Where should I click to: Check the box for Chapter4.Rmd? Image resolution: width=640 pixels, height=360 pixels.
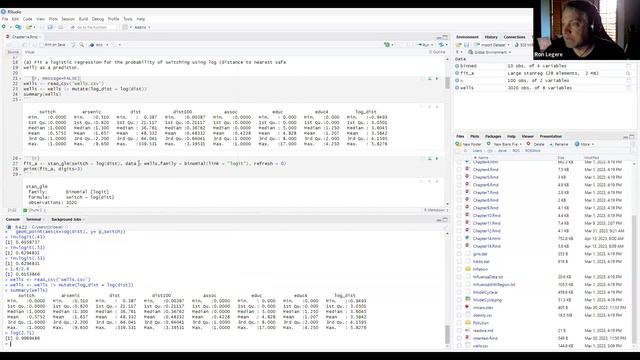click(459, 169)
